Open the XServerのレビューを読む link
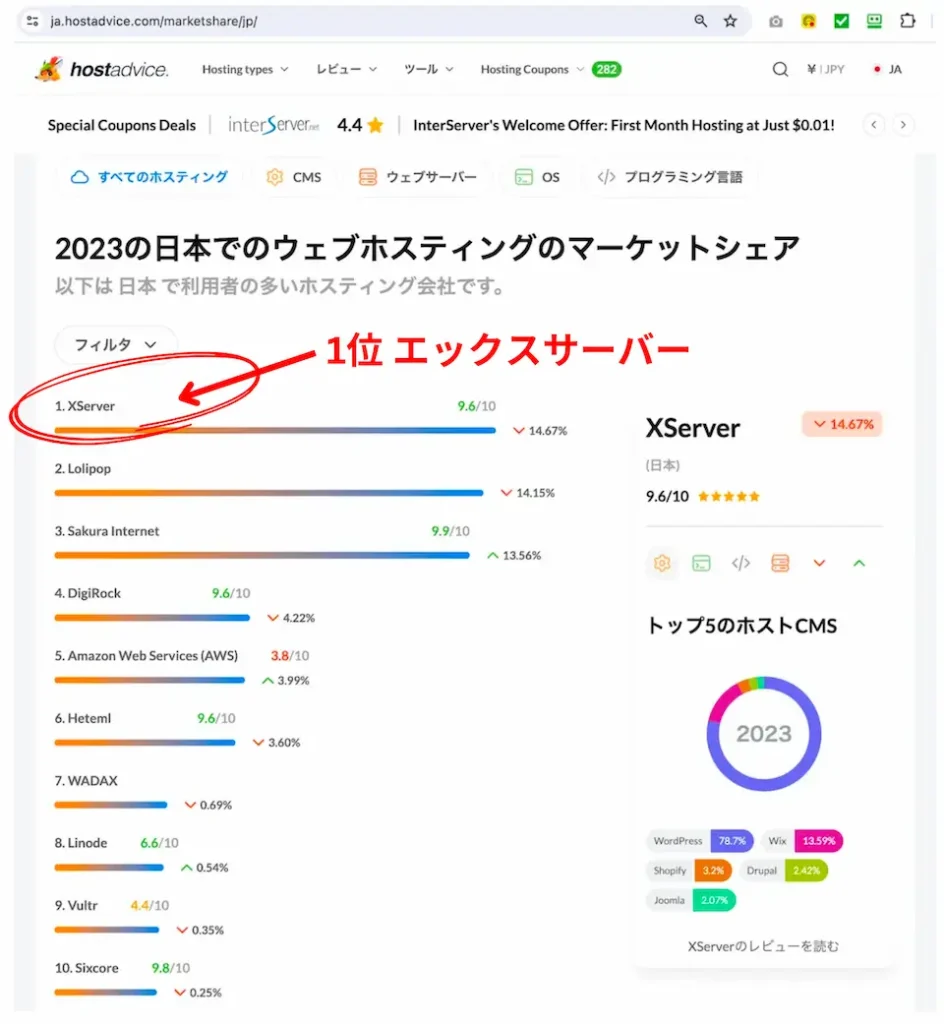This screenshot has height=1024, width=944. pos(763,946)
